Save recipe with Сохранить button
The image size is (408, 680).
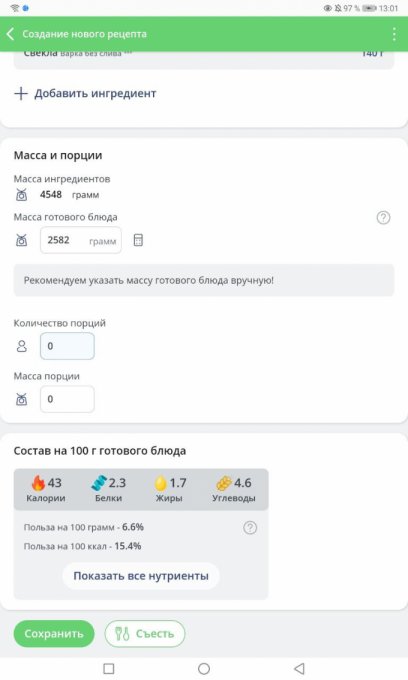(x=54, y=634)
